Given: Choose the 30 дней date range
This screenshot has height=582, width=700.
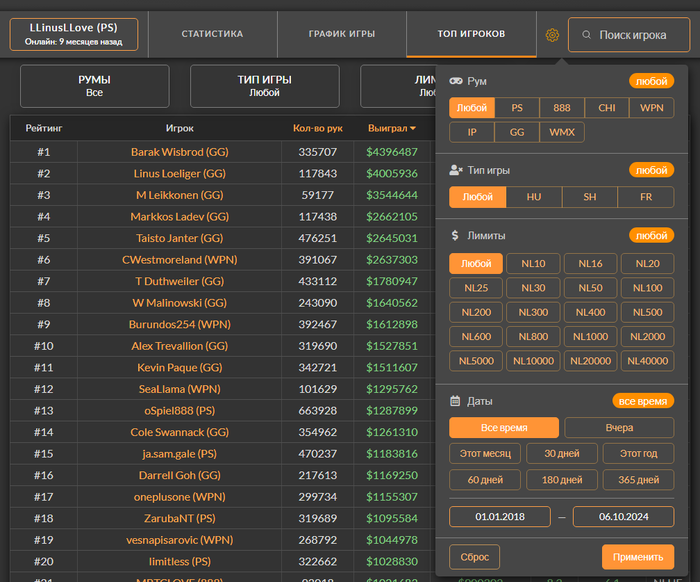Looking at the screenshot, I should (x=561, y=454).
